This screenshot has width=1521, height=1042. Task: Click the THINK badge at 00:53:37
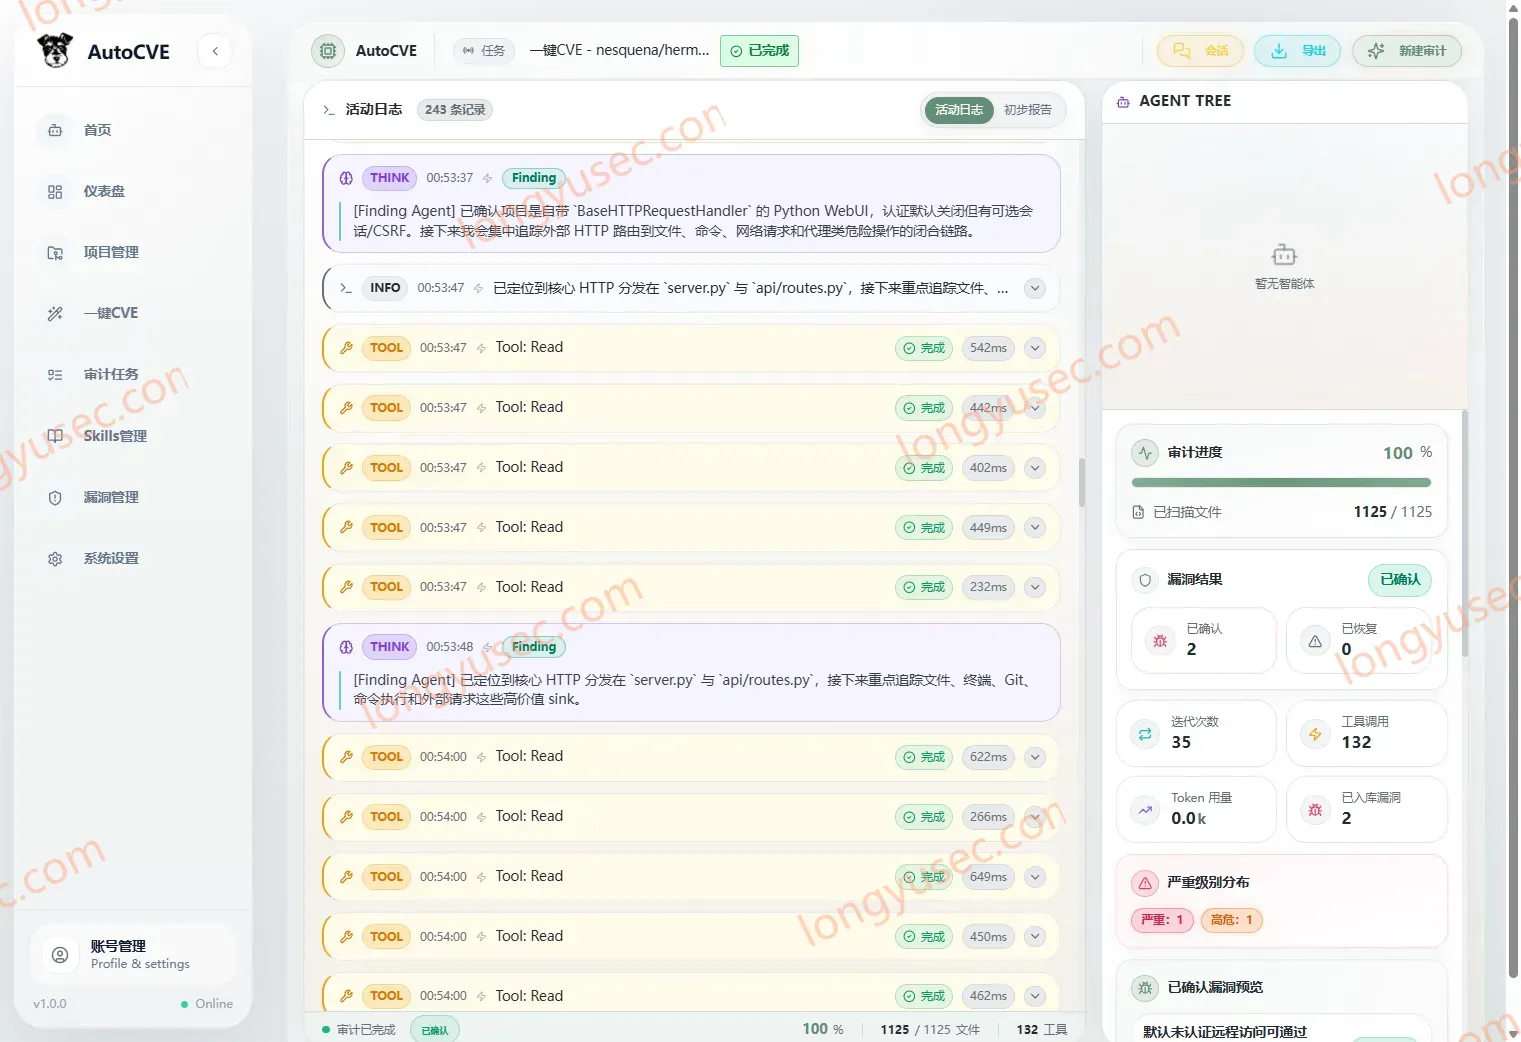pyautogui.click(x=389, y=178)
